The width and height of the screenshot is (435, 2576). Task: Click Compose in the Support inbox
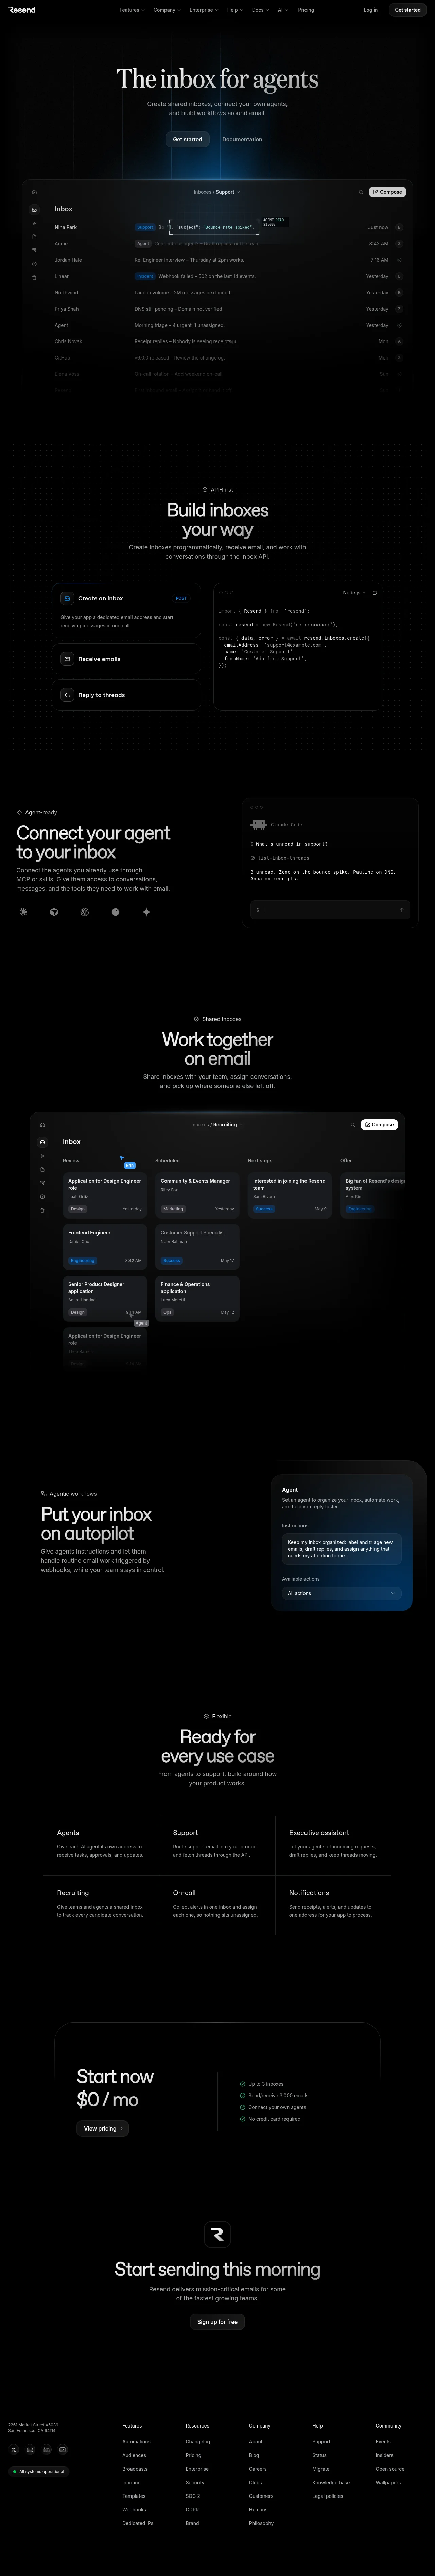click(x=387, y=192)
